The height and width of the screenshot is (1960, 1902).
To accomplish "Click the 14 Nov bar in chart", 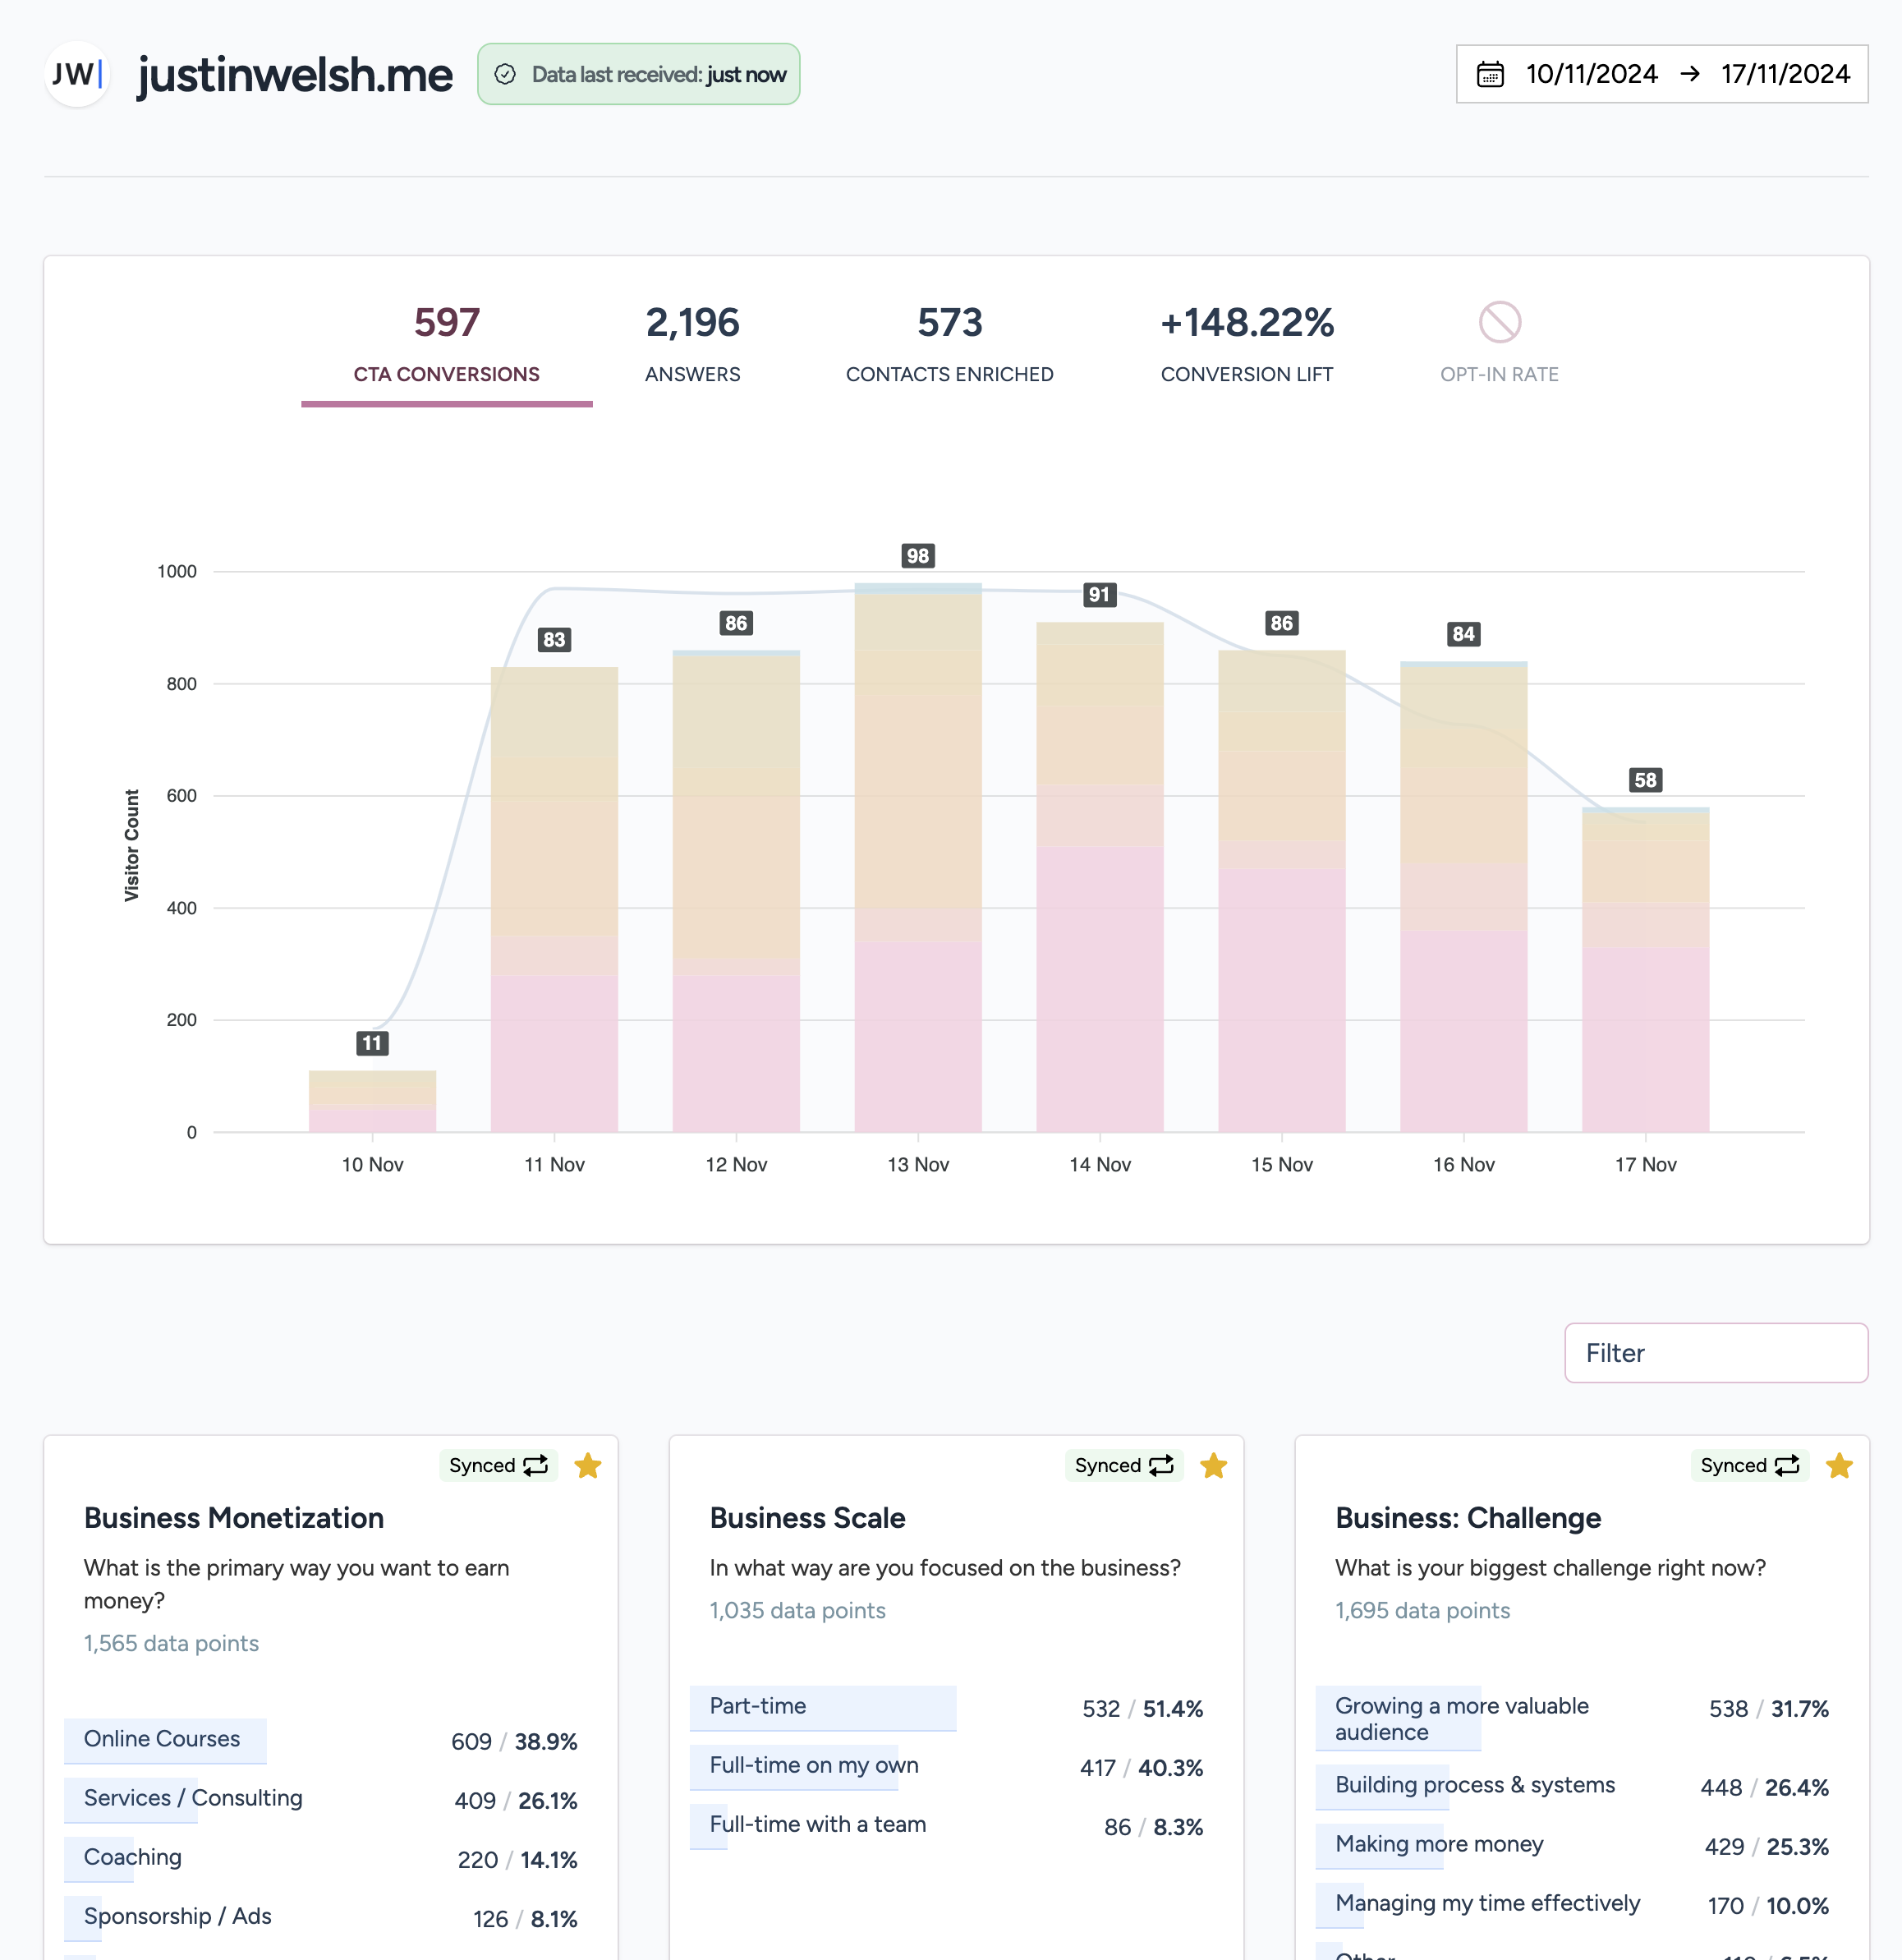I will tap(1100, 877).
